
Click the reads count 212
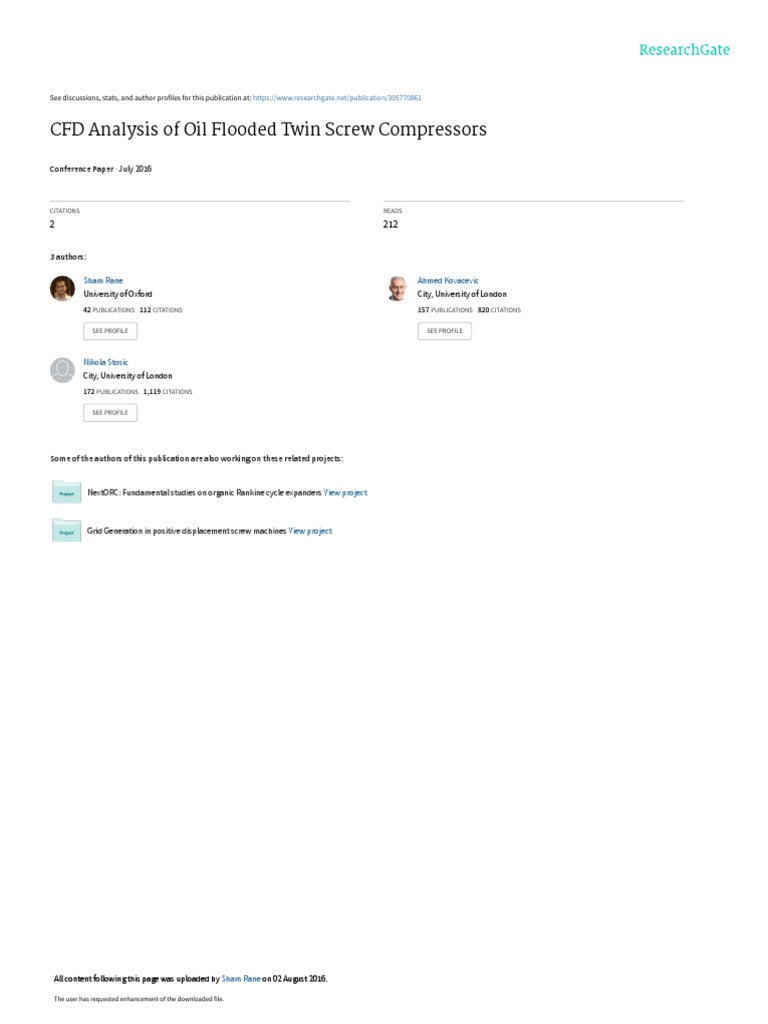[391, 224]
